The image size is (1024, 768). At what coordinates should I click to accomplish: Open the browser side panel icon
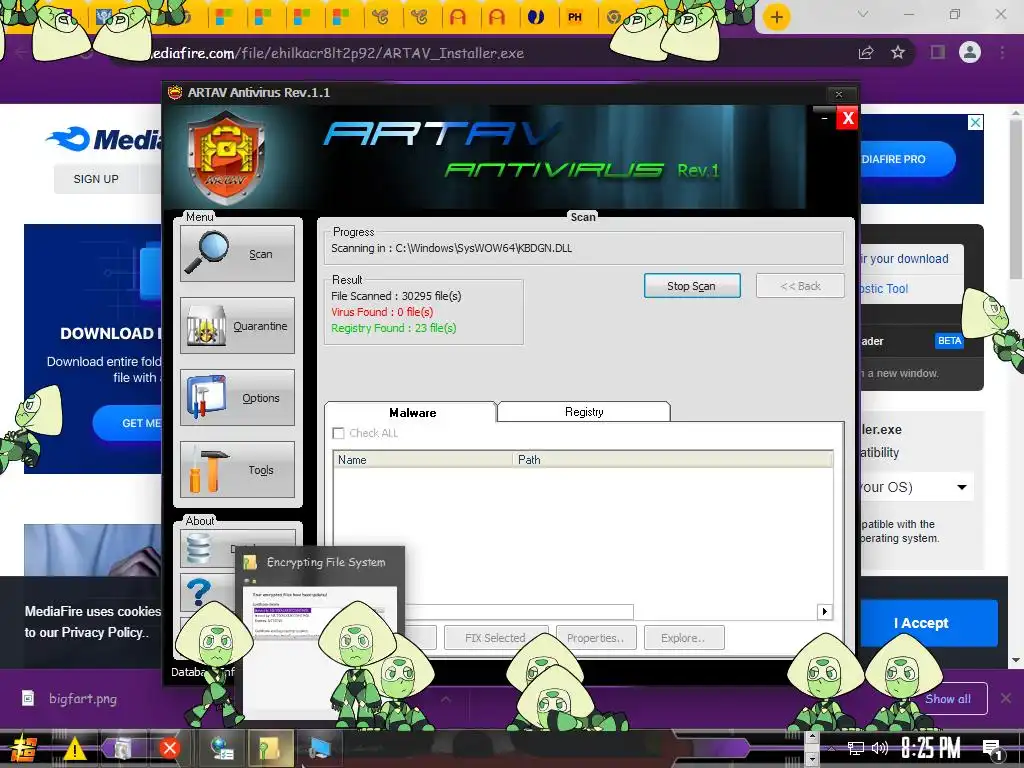coord(938,52)
